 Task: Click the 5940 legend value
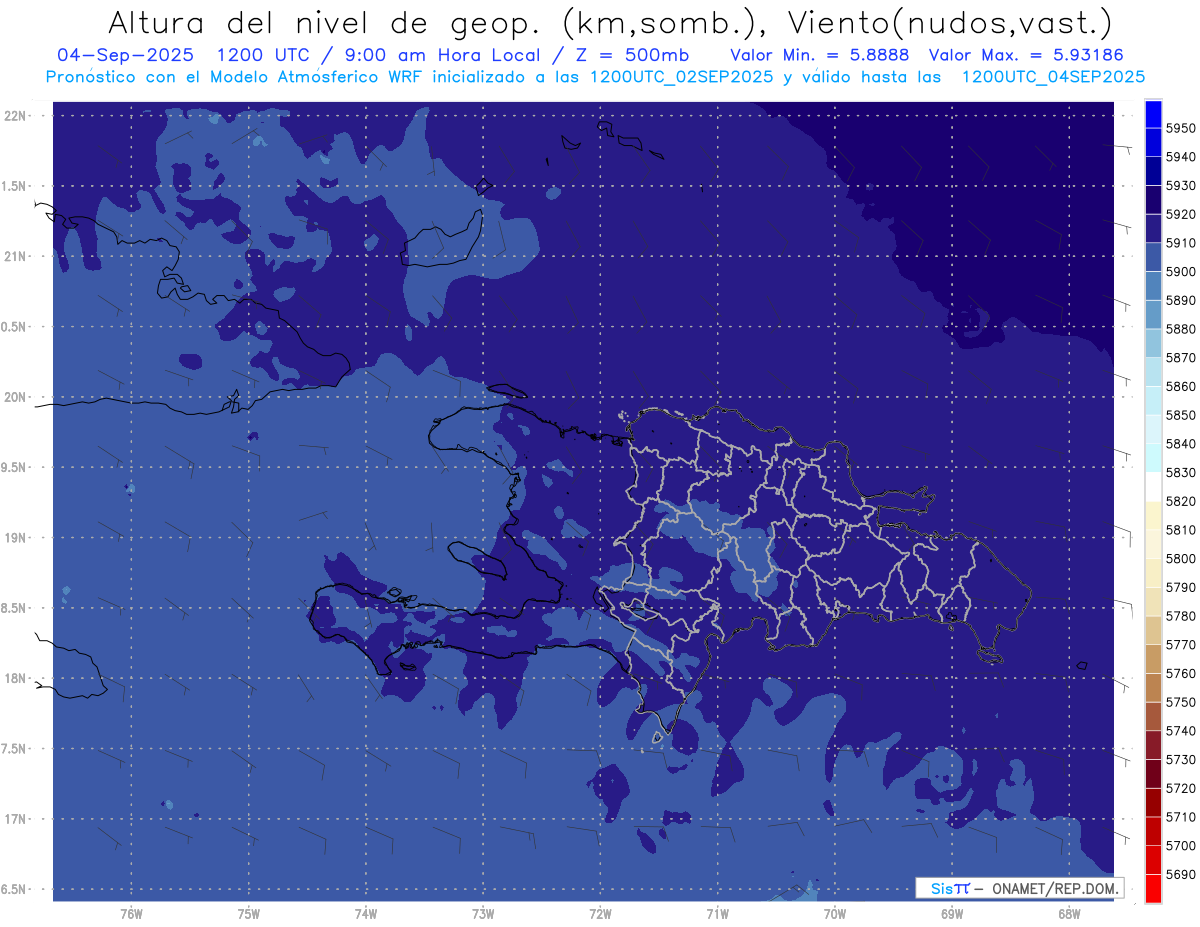point(1180,157)
